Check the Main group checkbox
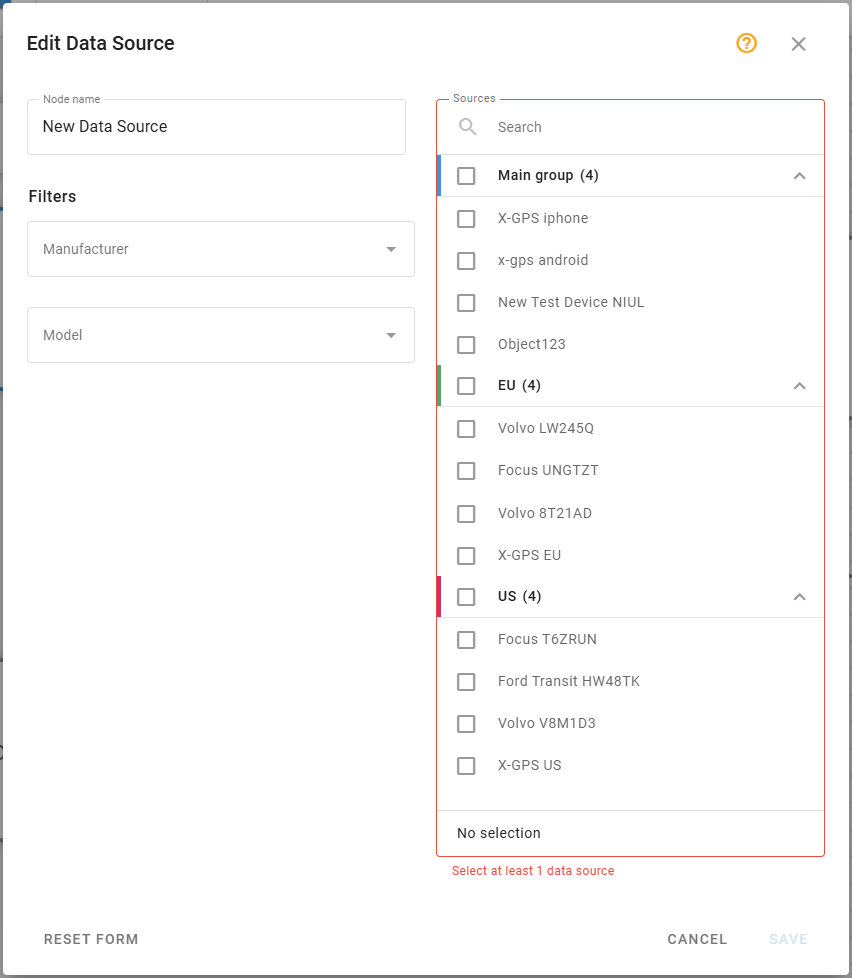This screenshot has width=852, height=978. tap(465, 175)
